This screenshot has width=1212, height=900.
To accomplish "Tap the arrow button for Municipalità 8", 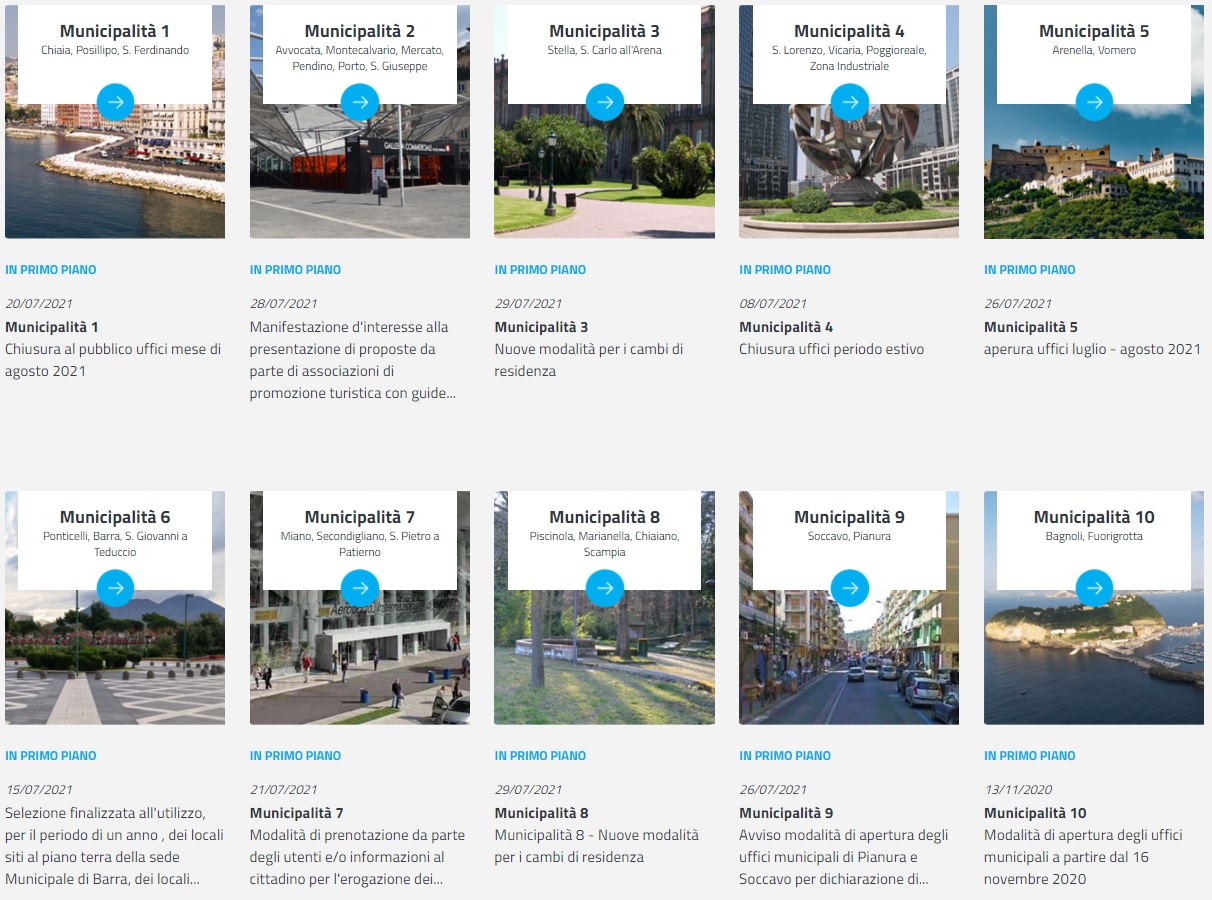I will [604, 588].
